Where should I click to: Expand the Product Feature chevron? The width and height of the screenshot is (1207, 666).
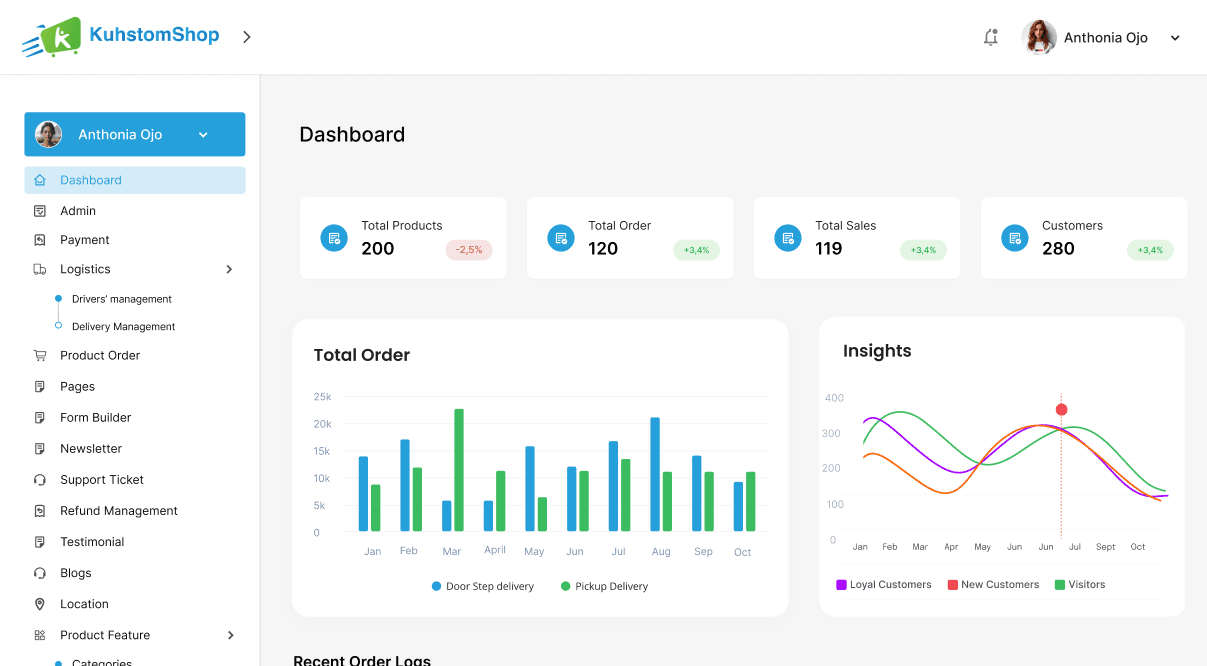coord(230,635)
